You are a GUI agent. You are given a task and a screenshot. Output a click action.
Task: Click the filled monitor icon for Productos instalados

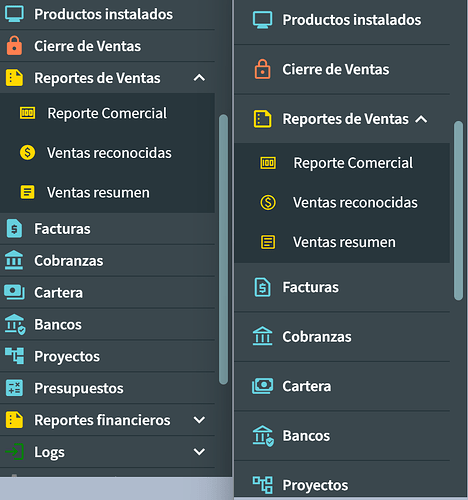[14, 14]
